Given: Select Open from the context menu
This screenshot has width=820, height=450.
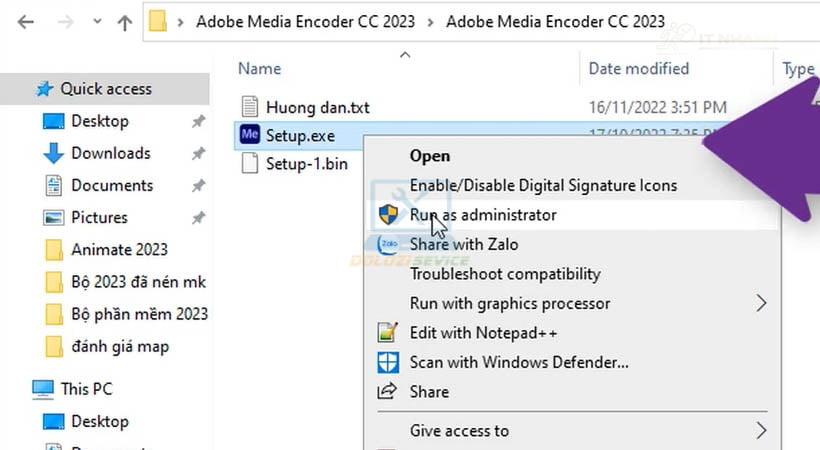Looking at the screenshot, I should (x=430, y=156).
